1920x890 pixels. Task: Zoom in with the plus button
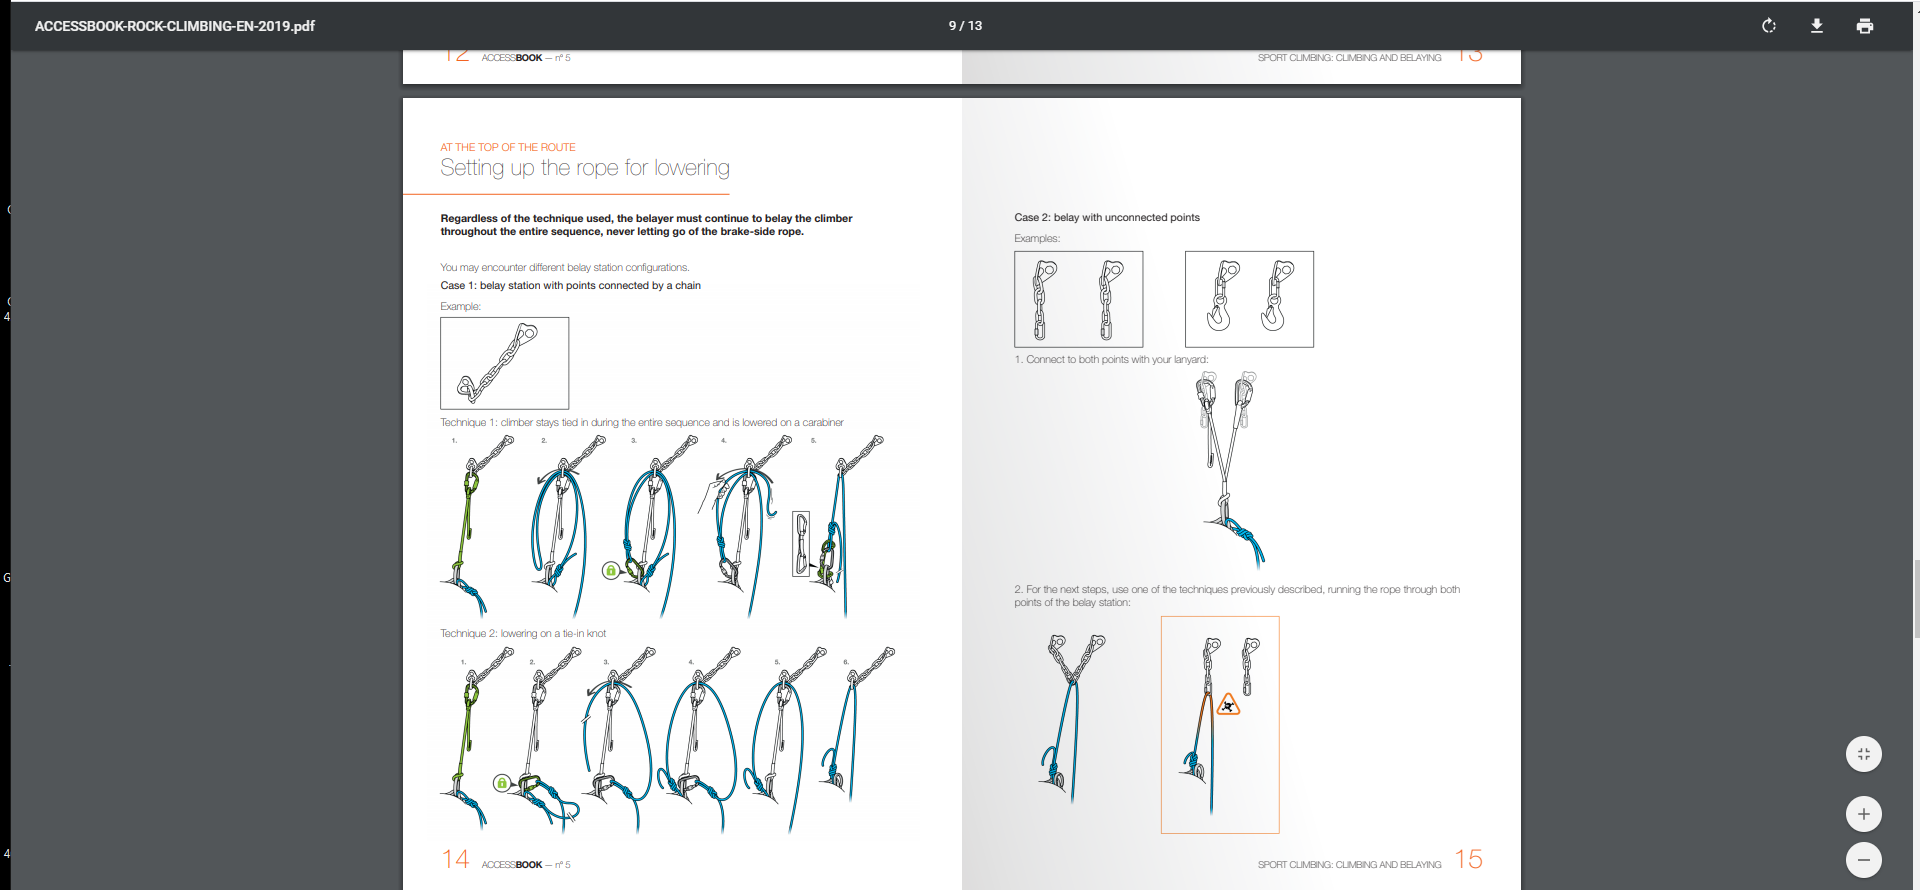coord(1863,814)
